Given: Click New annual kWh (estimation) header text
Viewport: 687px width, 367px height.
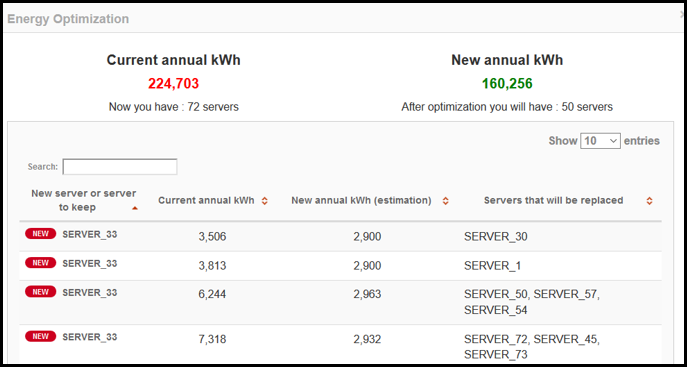Looking at the screenshot, I should 361,201.
